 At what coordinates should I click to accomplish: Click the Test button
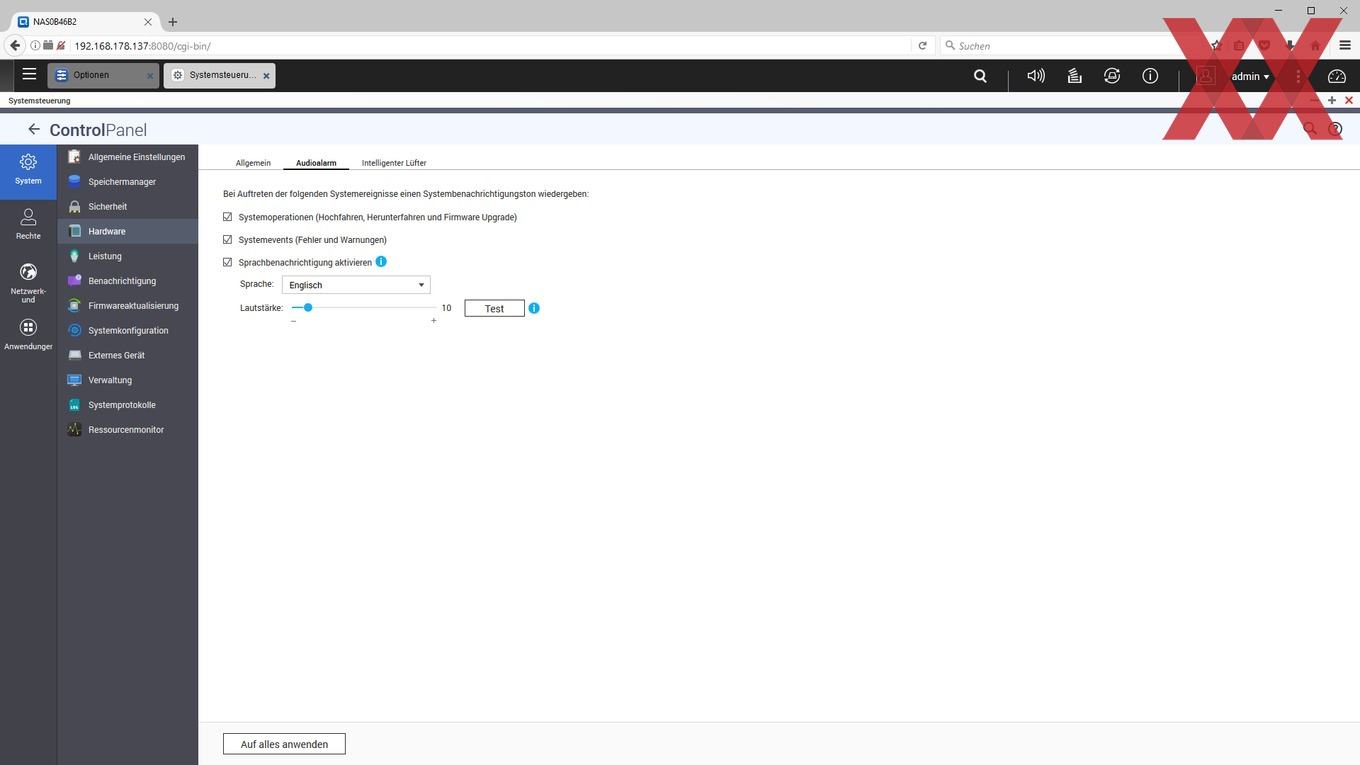coord(494,308)
